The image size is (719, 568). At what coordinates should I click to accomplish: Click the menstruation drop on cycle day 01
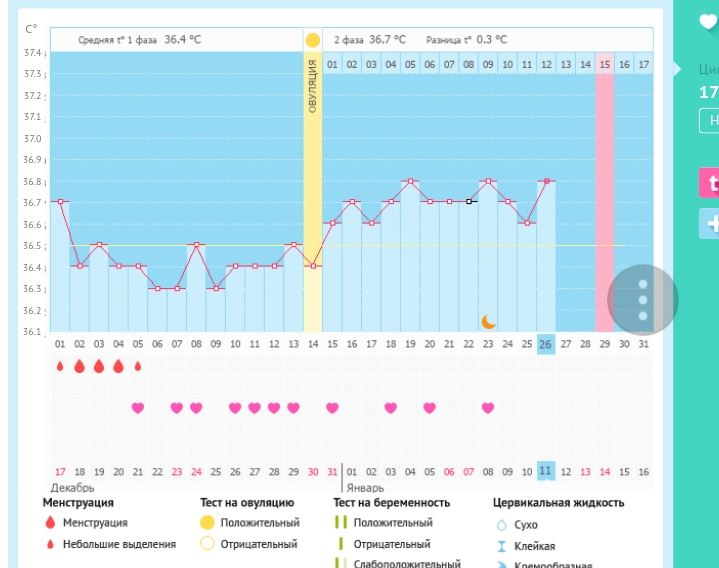[x=60, y=366]
